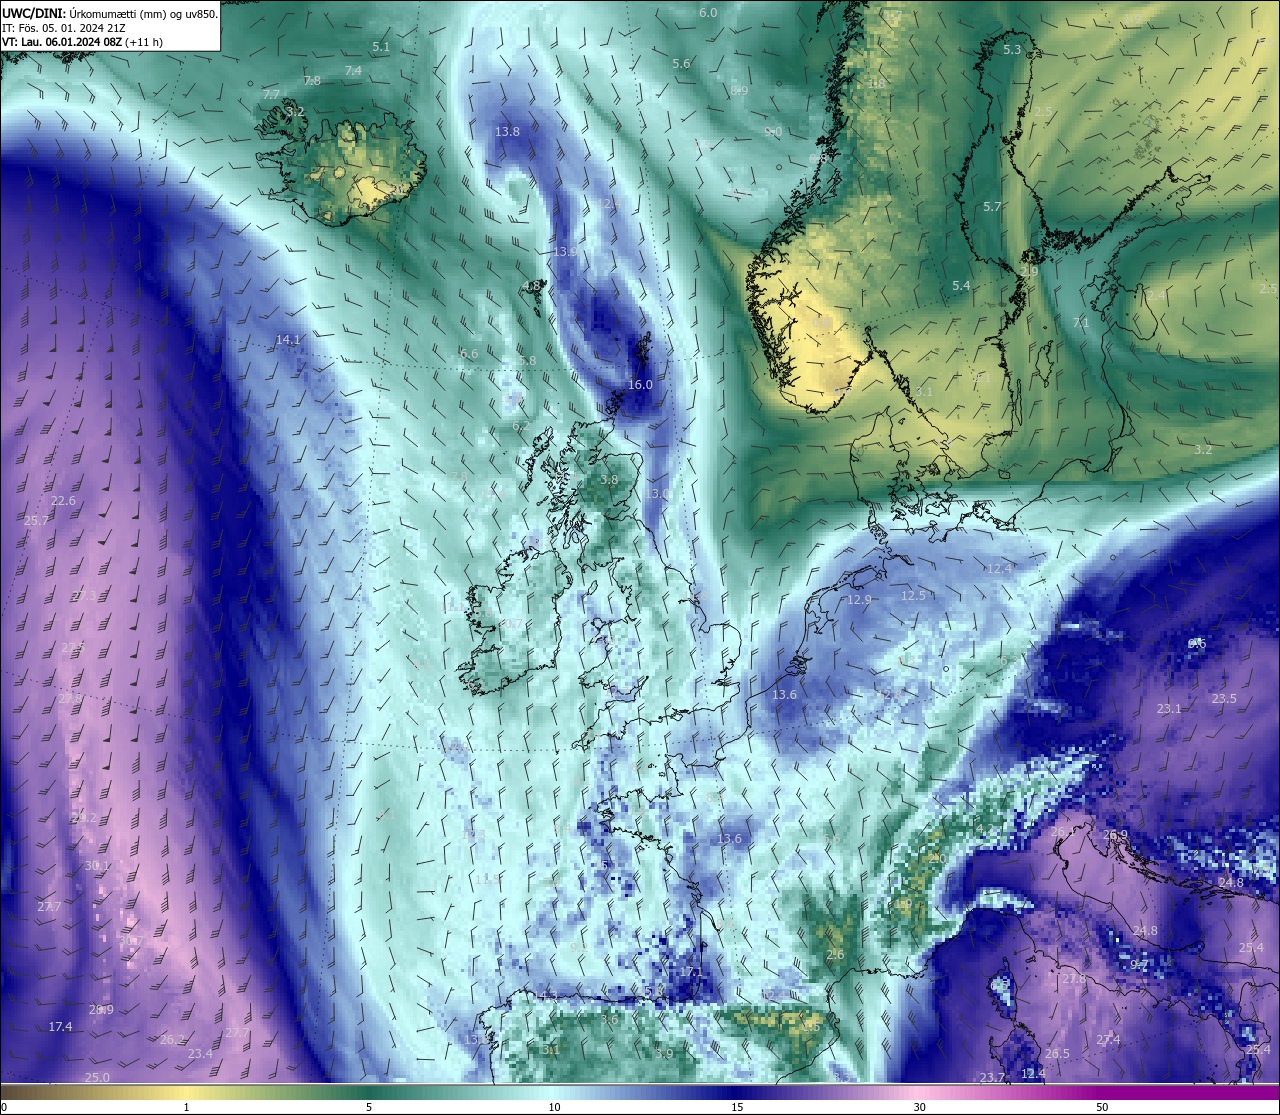This screenshot has height=1115, width=1280.
Task: Click the 6.0 value on the map
Action: click(x=708, y=13)
